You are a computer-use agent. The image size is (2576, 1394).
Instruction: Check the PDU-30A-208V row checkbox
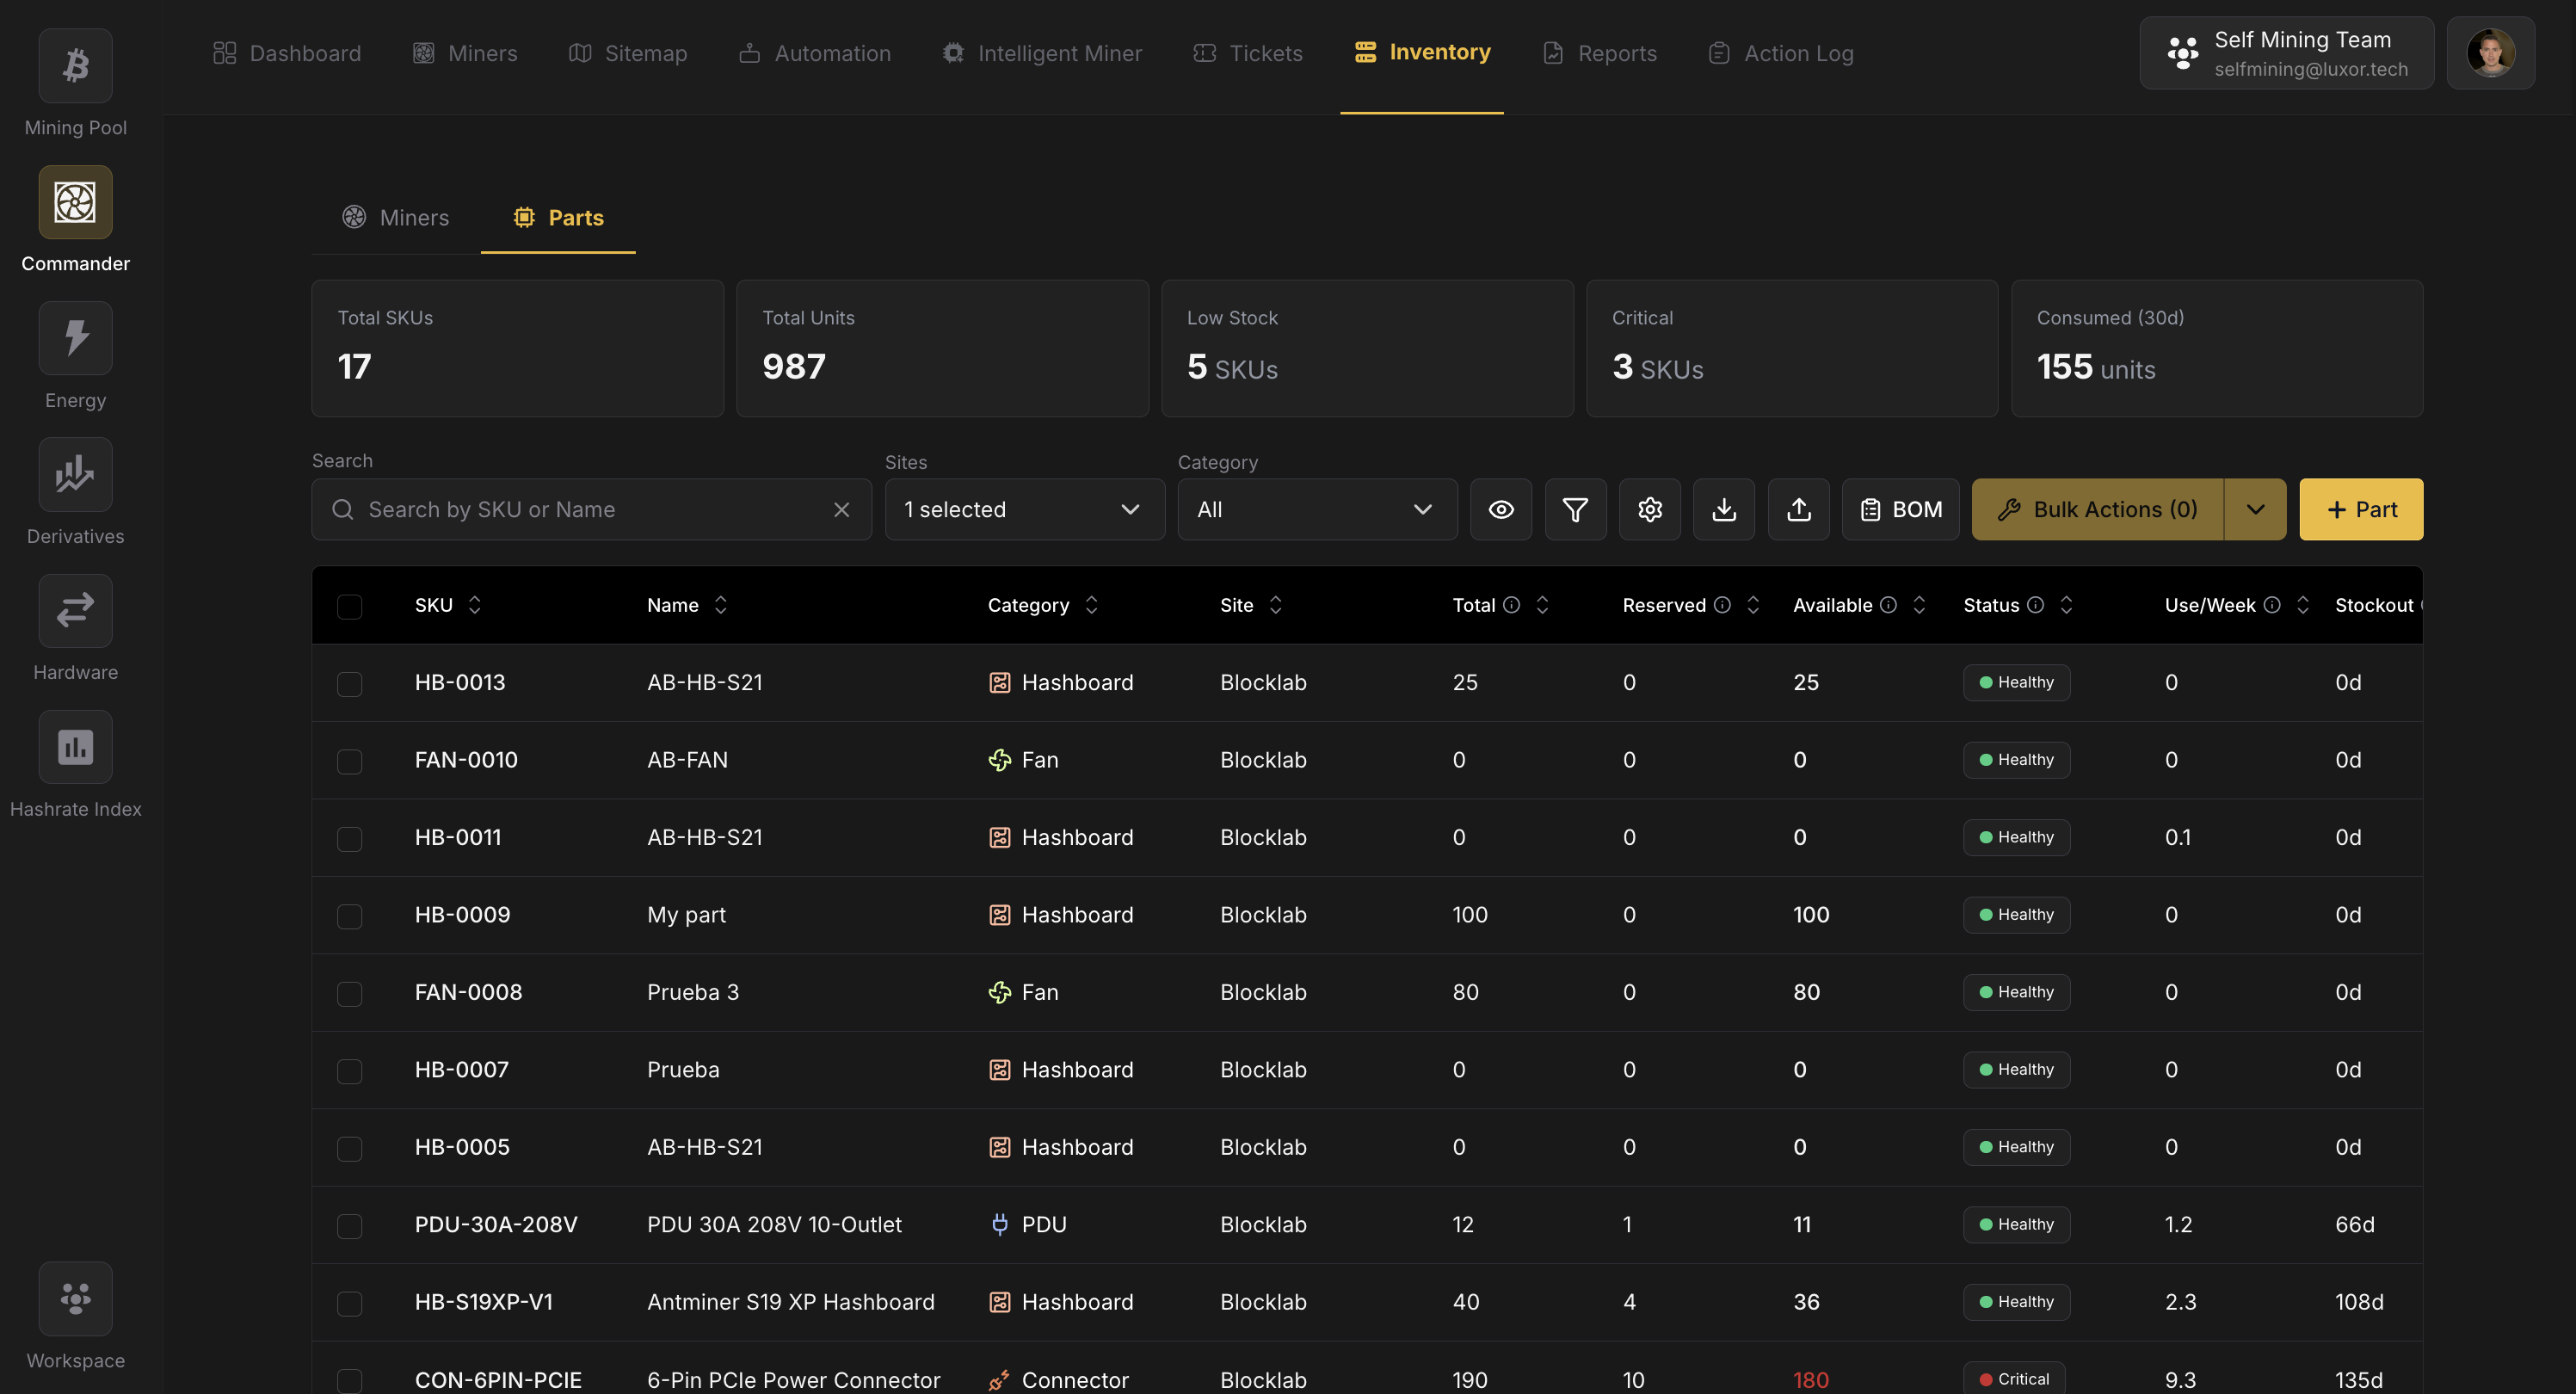click(x=349, y=1226)
